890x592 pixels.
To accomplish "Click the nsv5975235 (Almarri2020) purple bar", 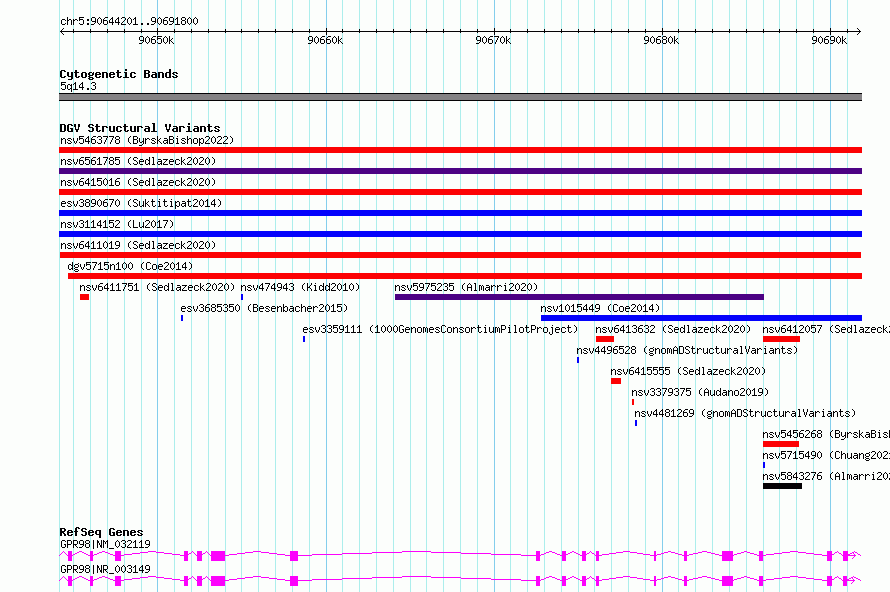I will pos(579,297).
